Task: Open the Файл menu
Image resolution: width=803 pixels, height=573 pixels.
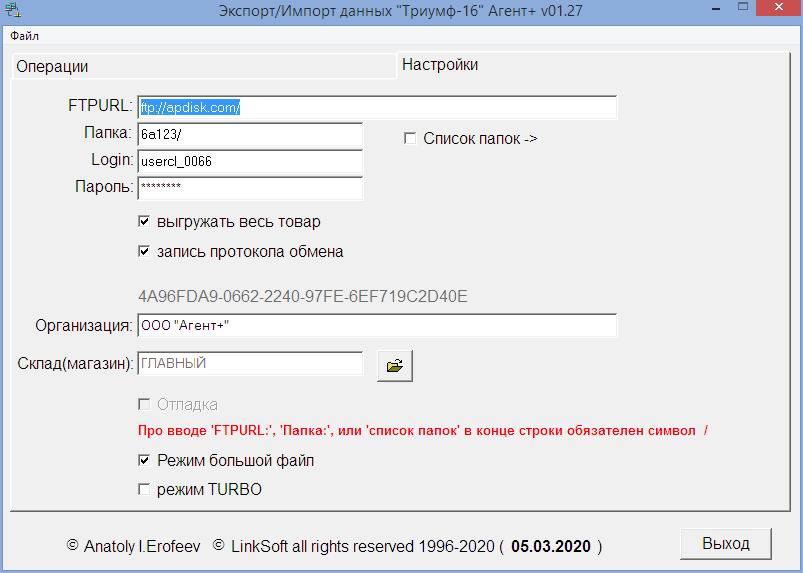Action: click(x=24, y=36)
